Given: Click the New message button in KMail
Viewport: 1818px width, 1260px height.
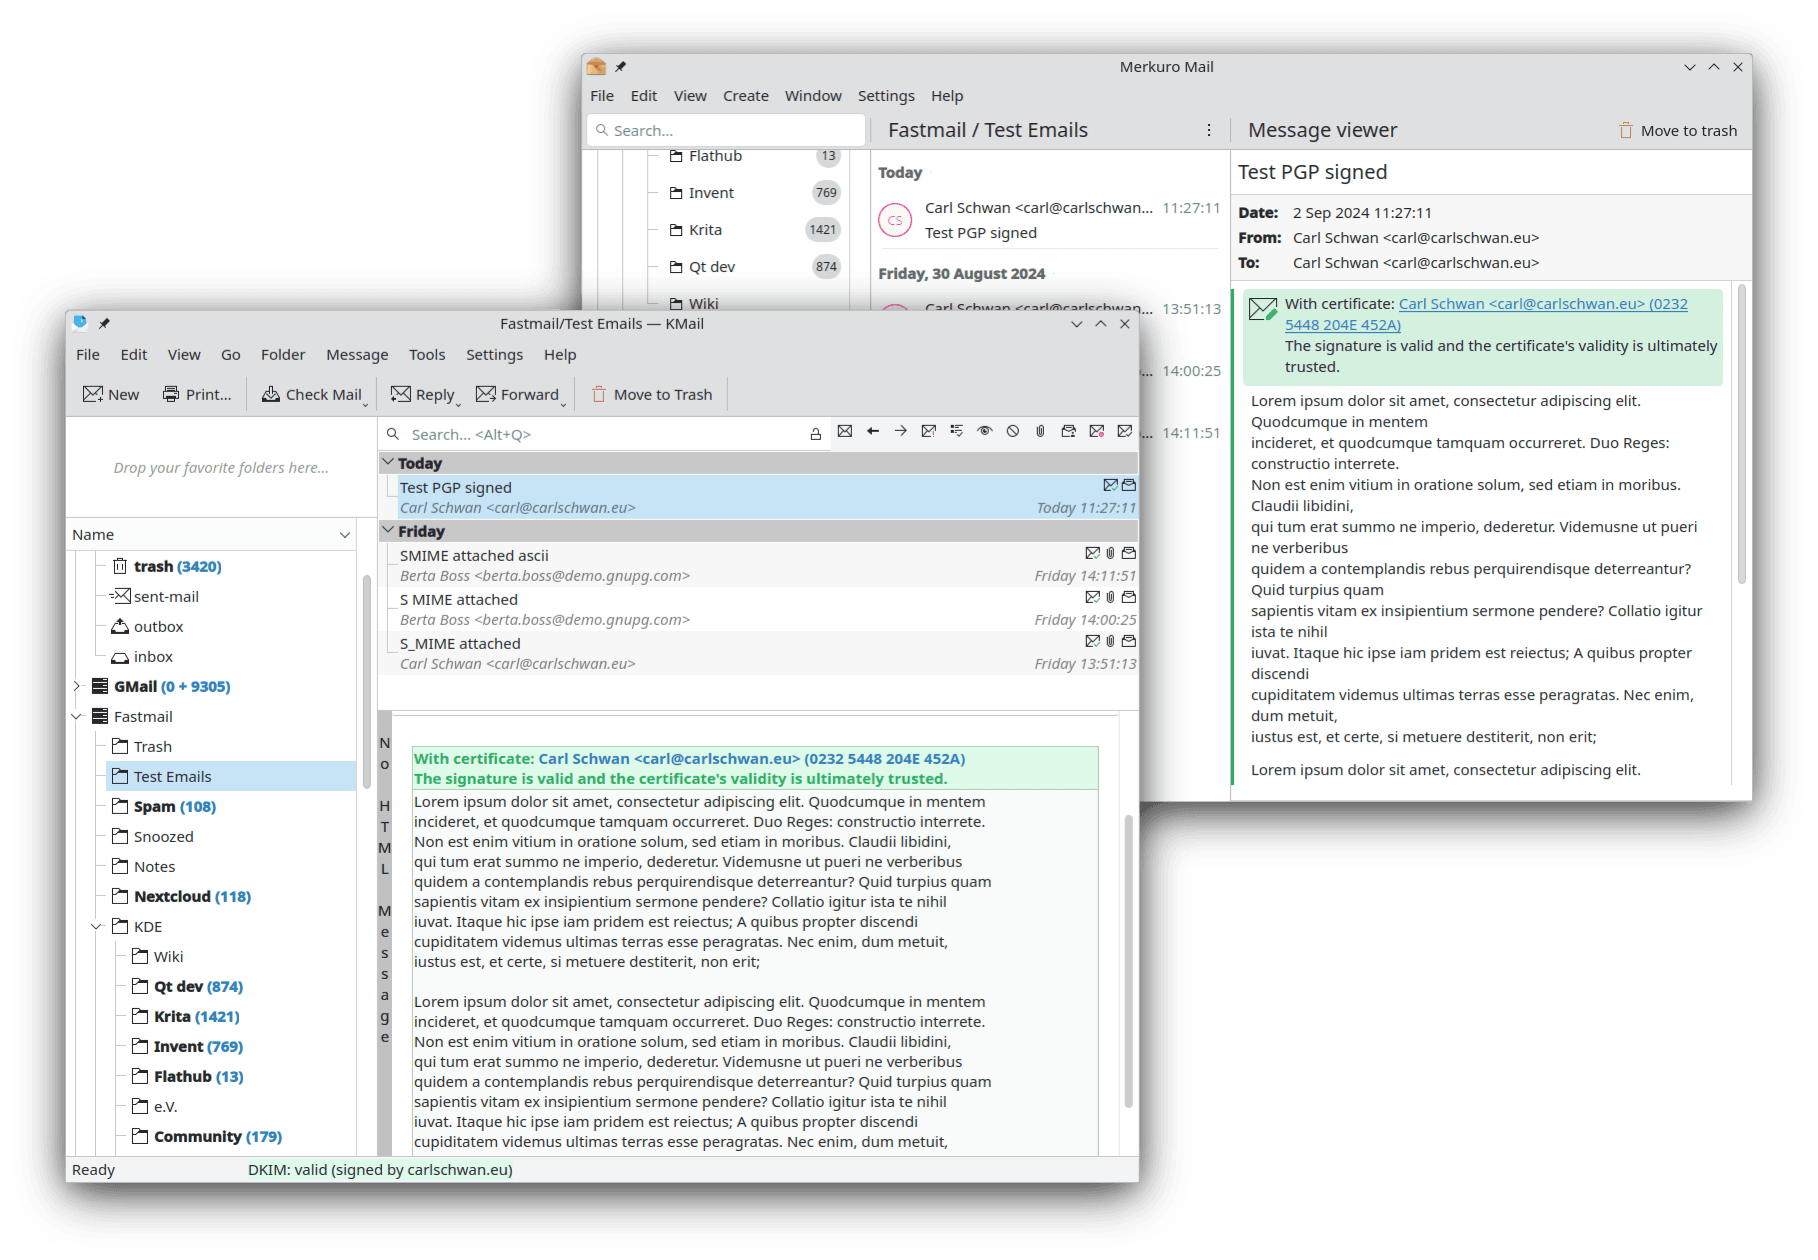Looking at the screenshot, I should (111, 394).
